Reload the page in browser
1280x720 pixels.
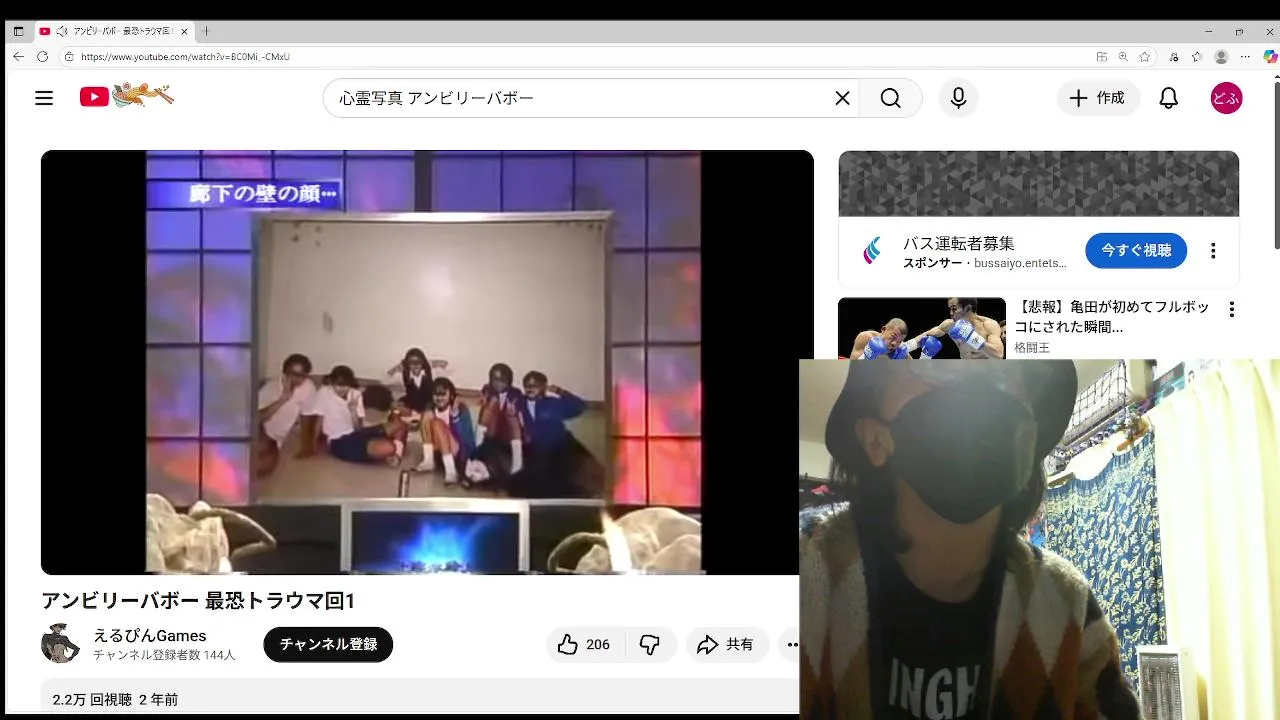pyautogui.click(x=42, y=57)
